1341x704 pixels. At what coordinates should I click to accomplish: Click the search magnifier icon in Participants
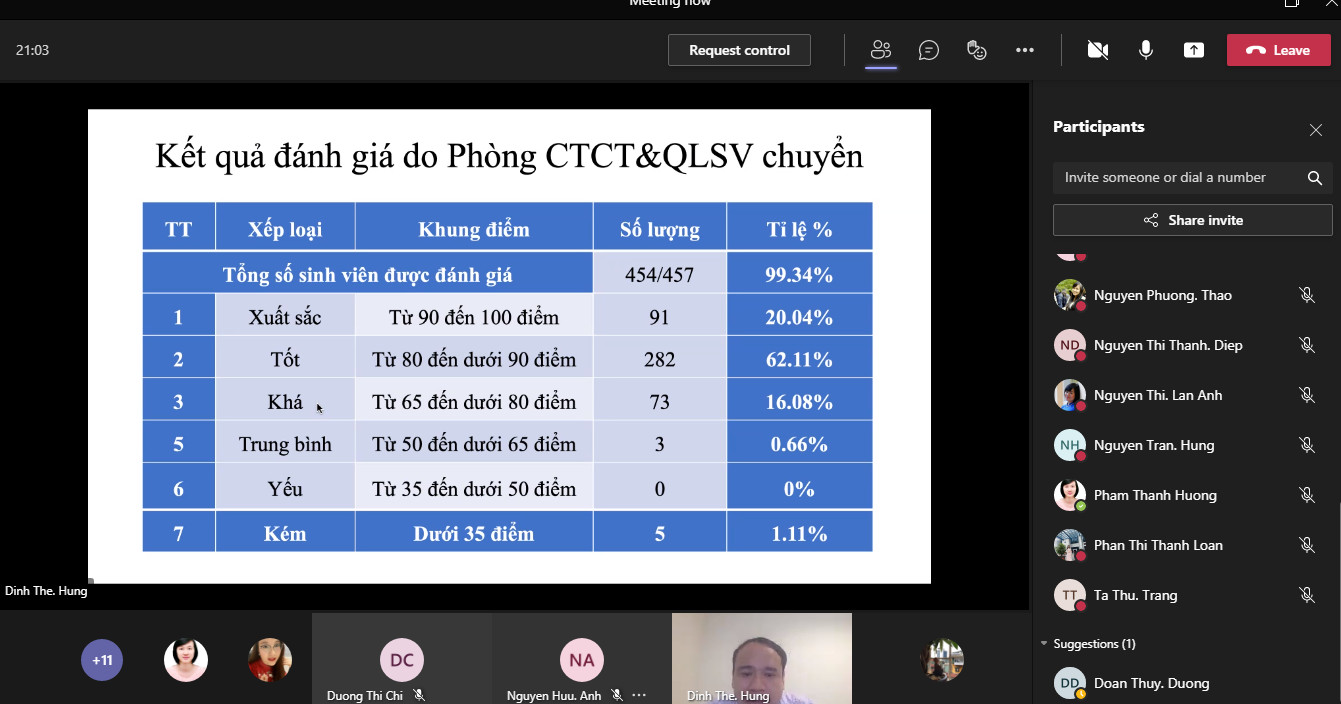pos(1314,178)
